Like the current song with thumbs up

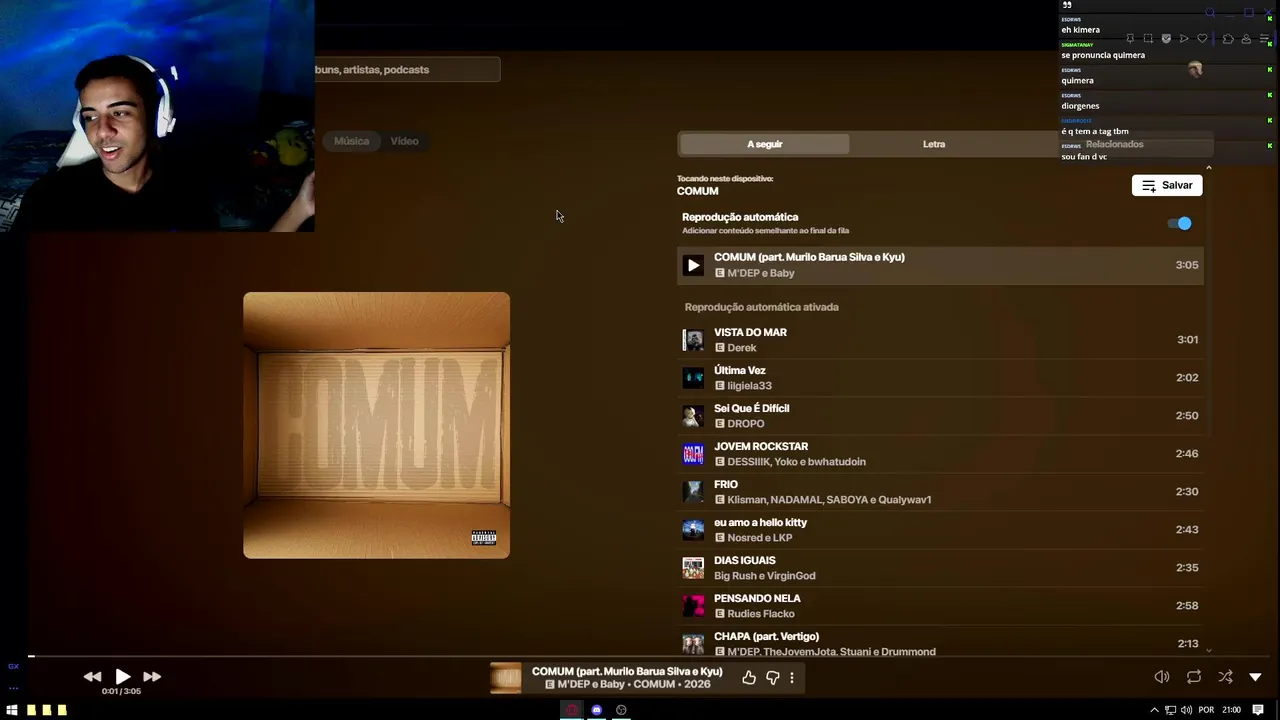pos(749,678)
